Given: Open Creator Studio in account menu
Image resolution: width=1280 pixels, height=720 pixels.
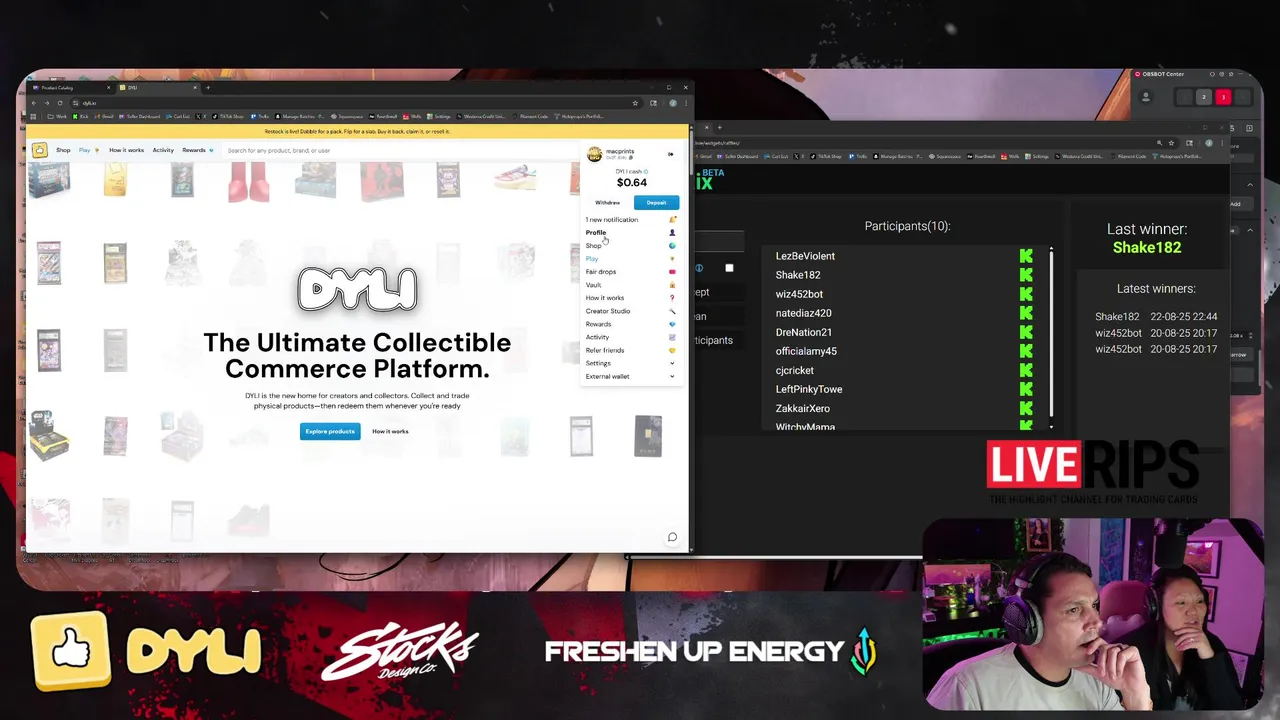Looking at the screenshot, I should [608, 311].
